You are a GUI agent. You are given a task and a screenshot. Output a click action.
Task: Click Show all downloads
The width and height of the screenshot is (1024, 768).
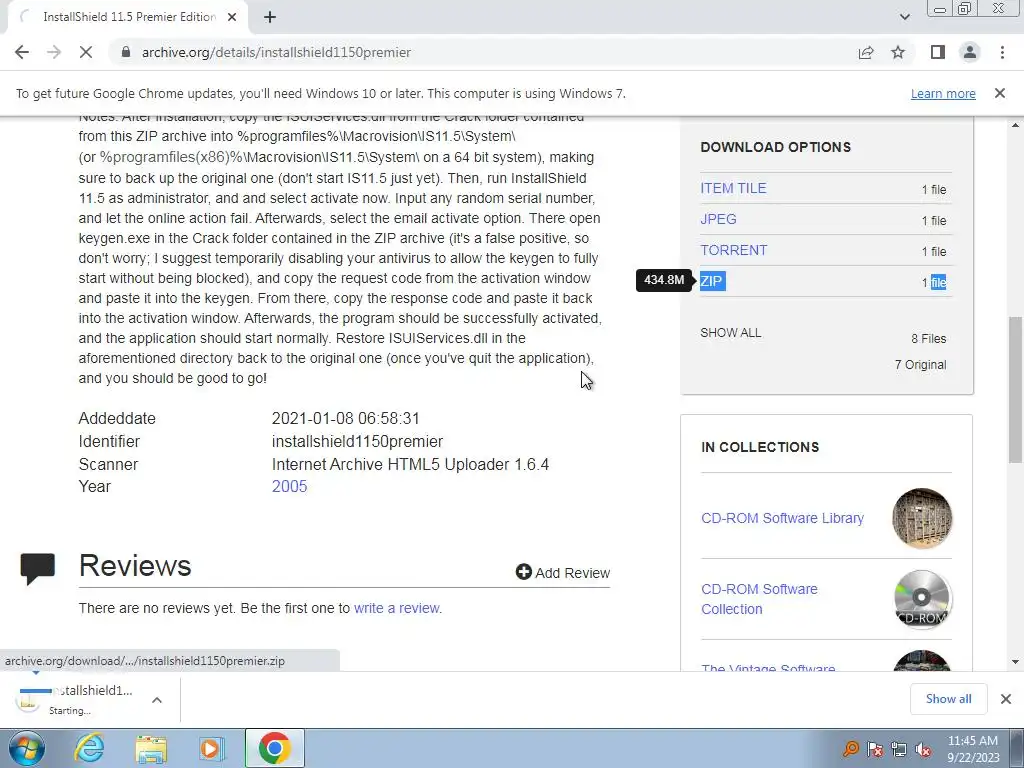point(948,699)
